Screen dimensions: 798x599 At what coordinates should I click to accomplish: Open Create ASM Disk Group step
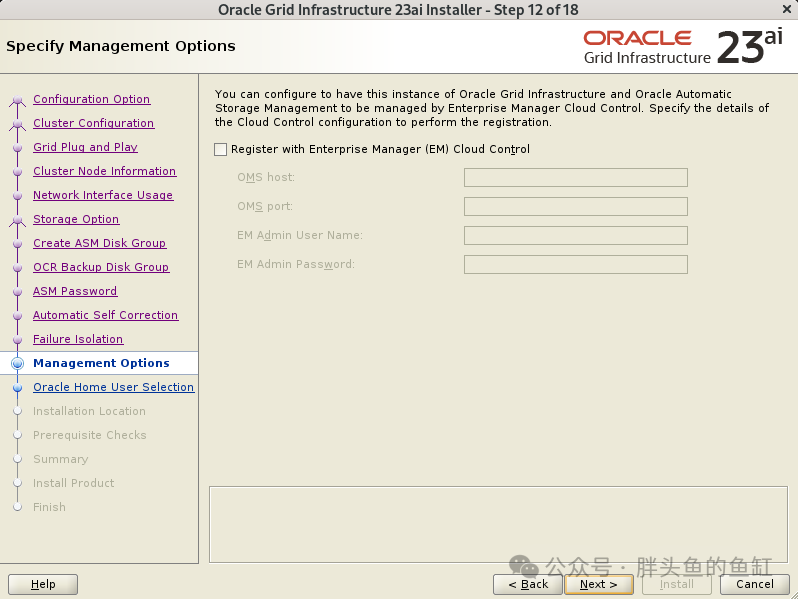(100, 243)
